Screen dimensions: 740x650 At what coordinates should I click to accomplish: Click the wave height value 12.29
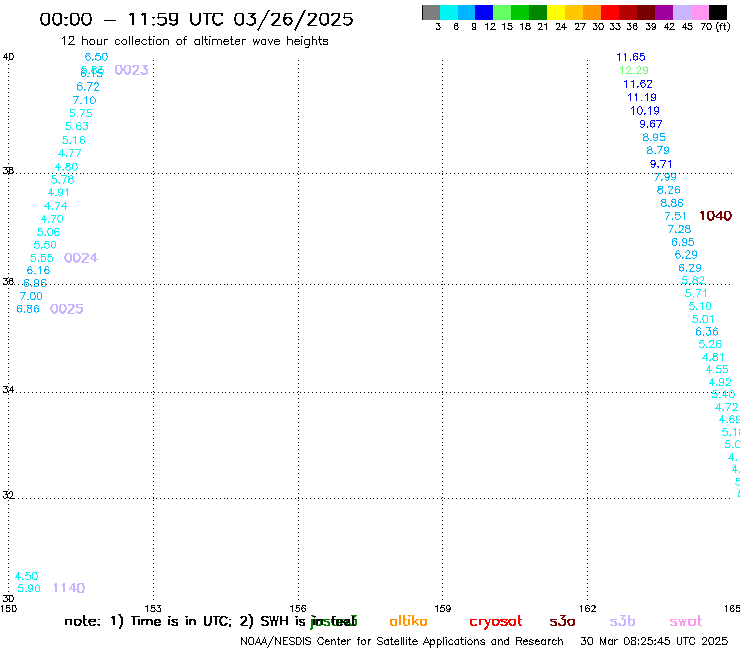[634, 70]
